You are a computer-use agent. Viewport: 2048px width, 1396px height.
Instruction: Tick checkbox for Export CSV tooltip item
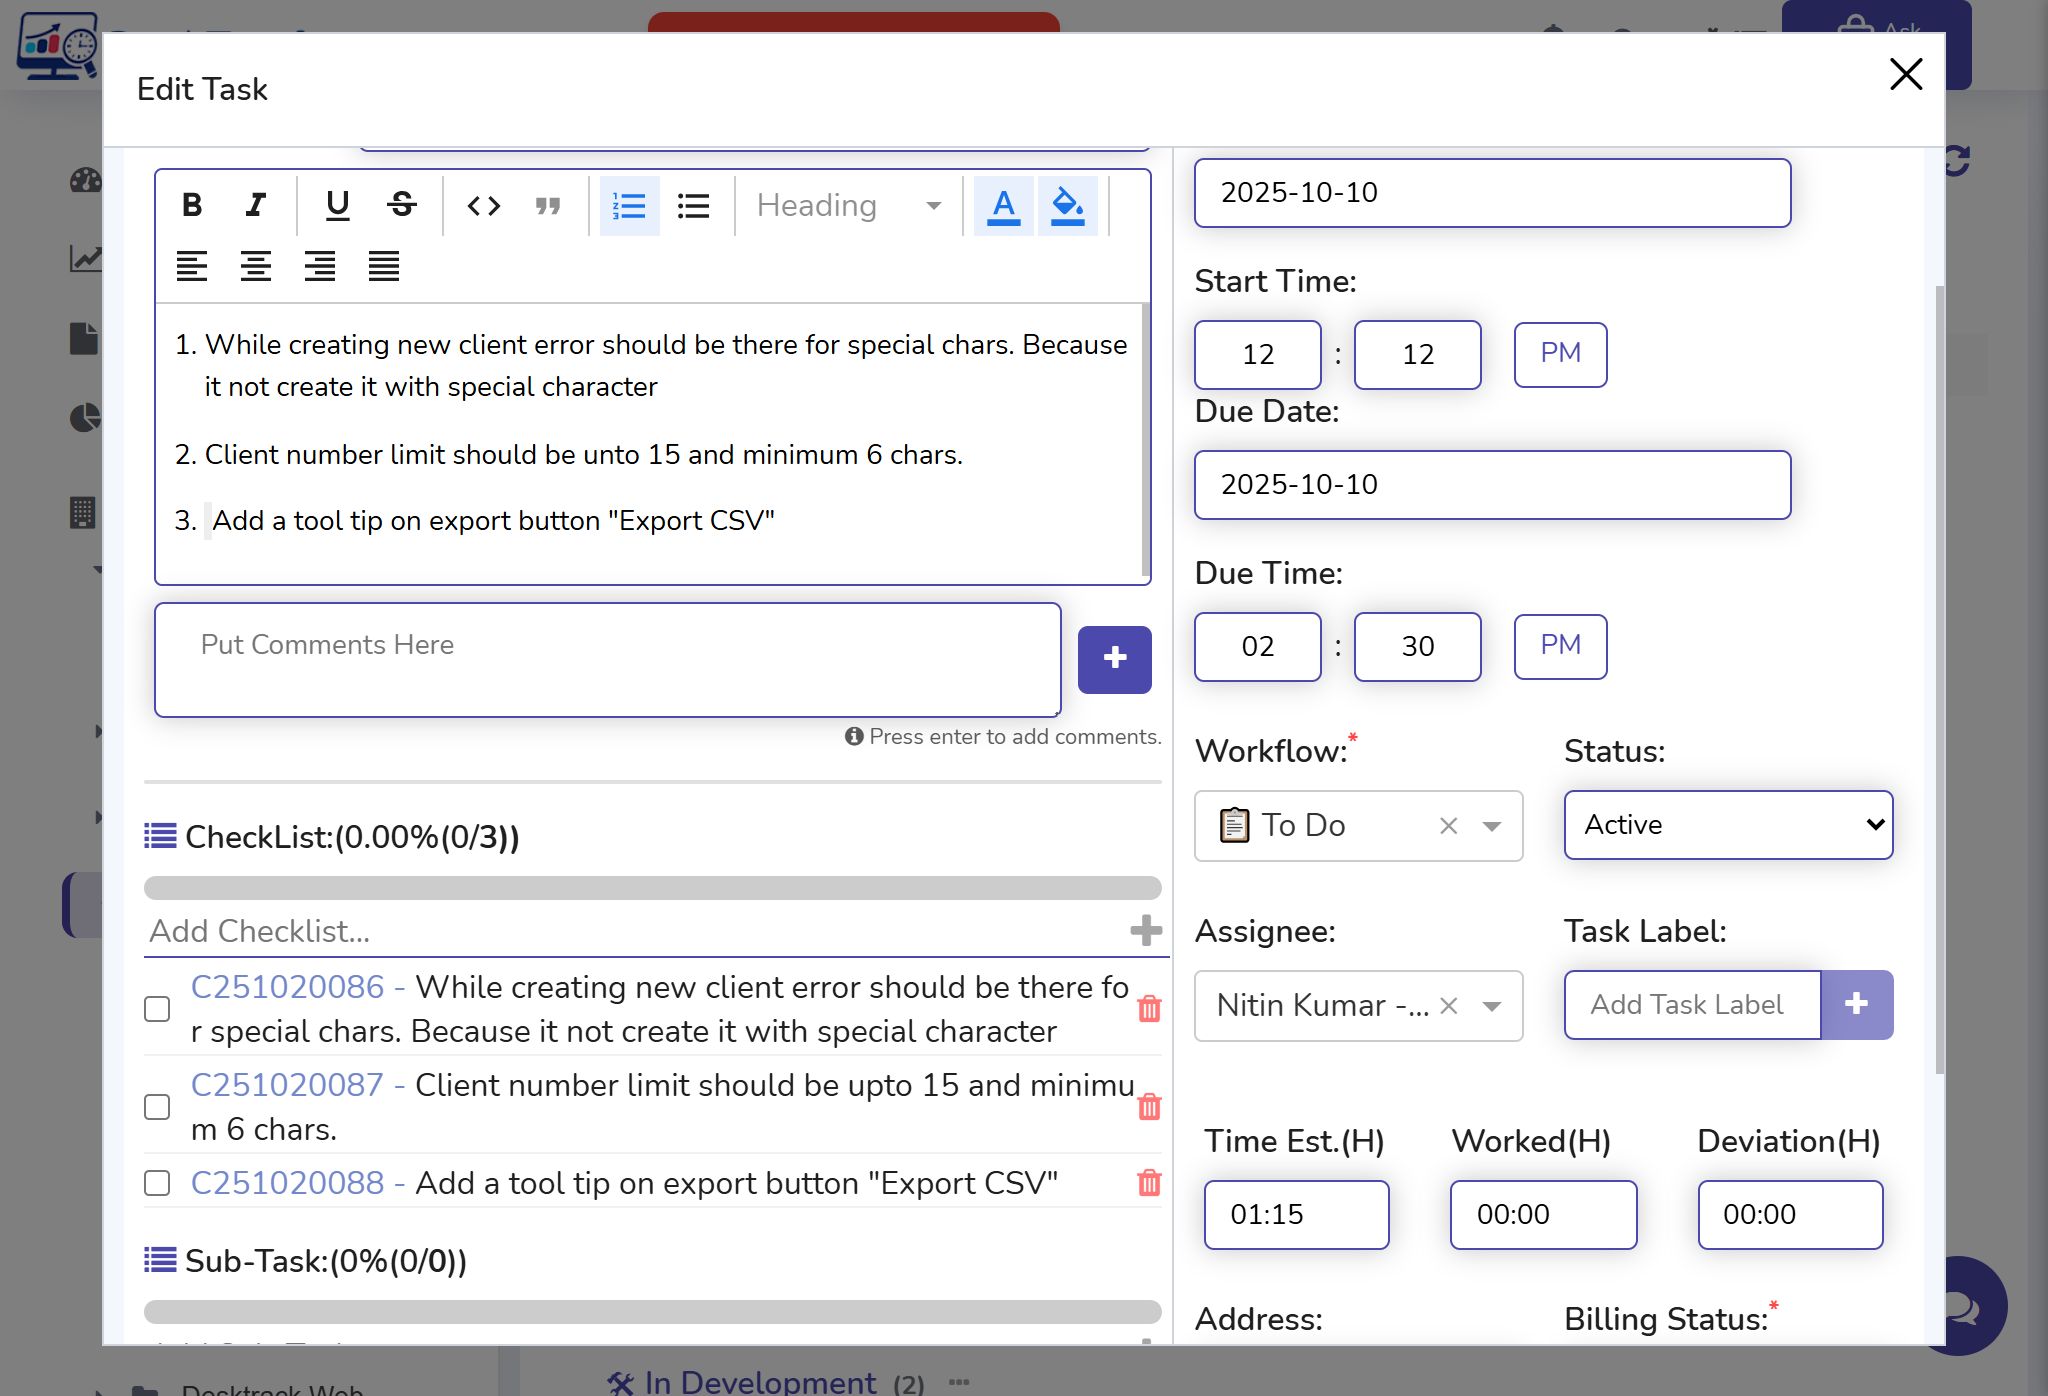(157, 1183)
